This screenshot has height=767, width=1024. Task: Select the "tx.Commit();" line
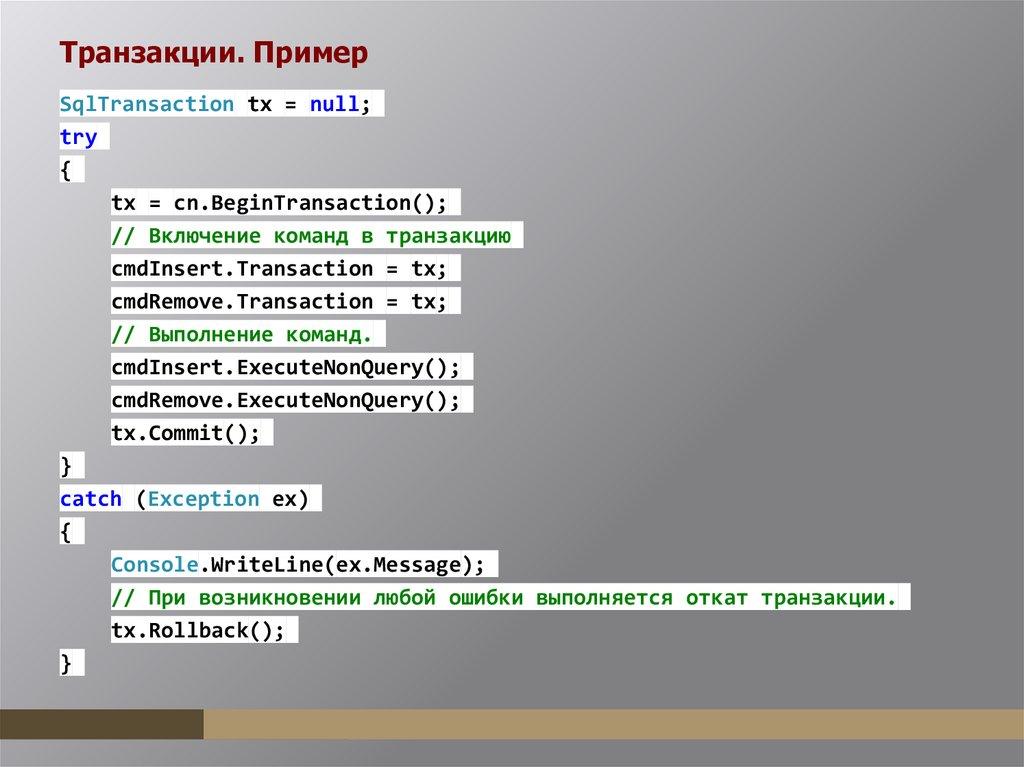pyautogui.click(x=185, y=434)
